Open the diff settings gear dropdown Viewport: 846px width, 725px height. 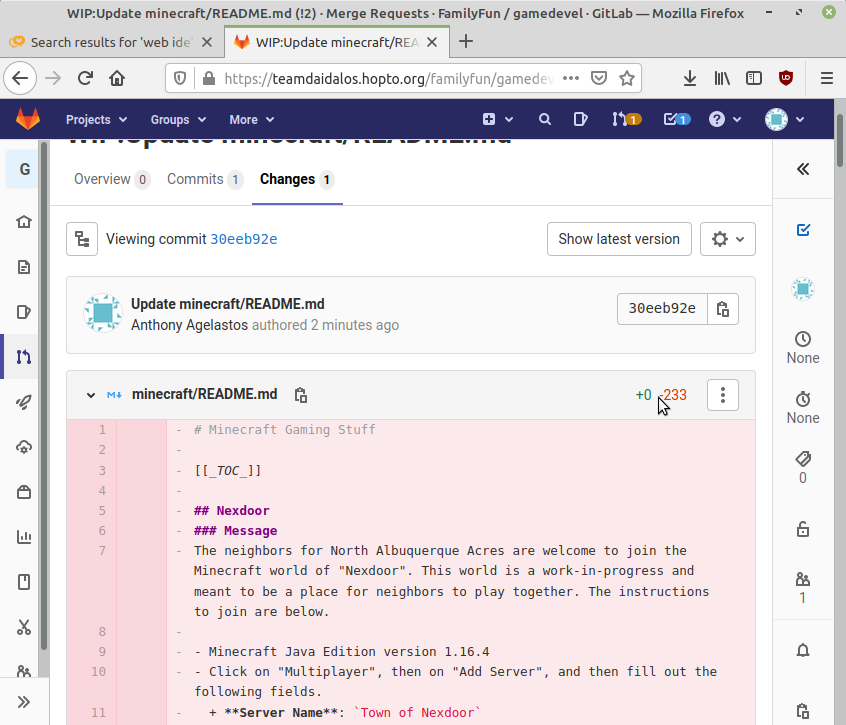click(x=727, y=239)
